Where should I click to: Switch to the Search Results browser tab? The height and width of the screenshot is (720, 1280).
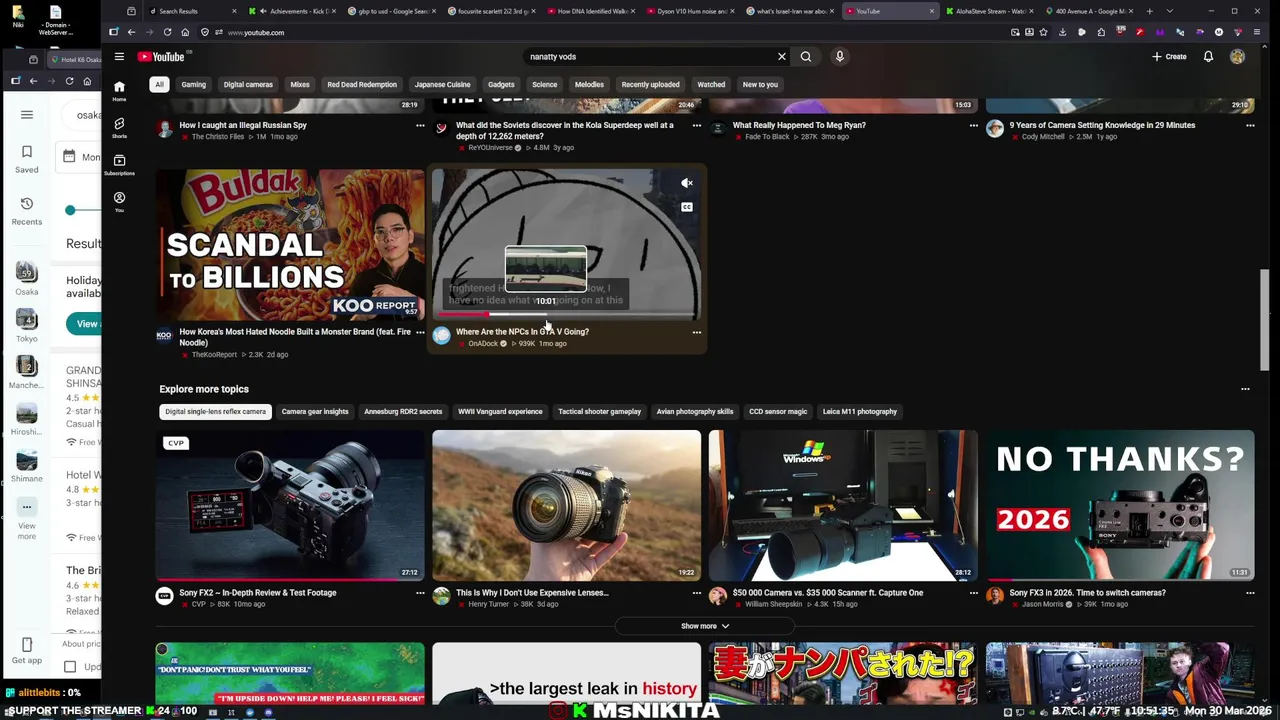tap(190, 11)
